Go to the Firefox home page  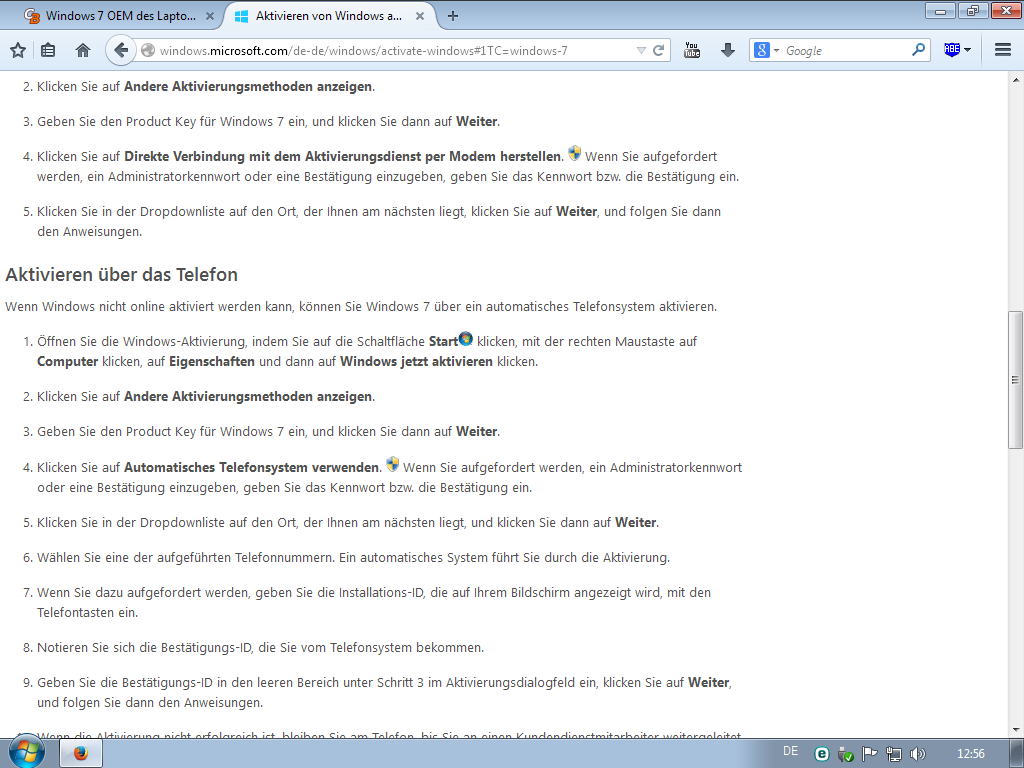coord(82,50)
